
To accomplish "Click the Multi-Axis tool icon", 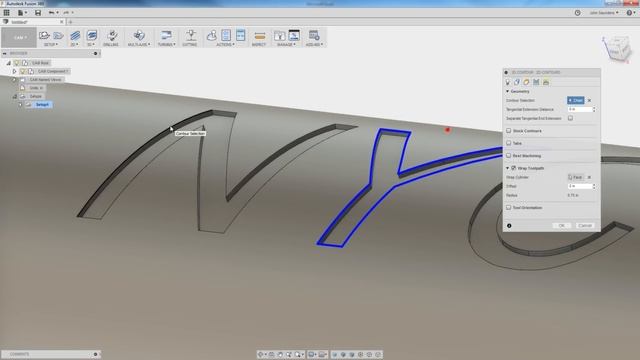I will (139, 35).
